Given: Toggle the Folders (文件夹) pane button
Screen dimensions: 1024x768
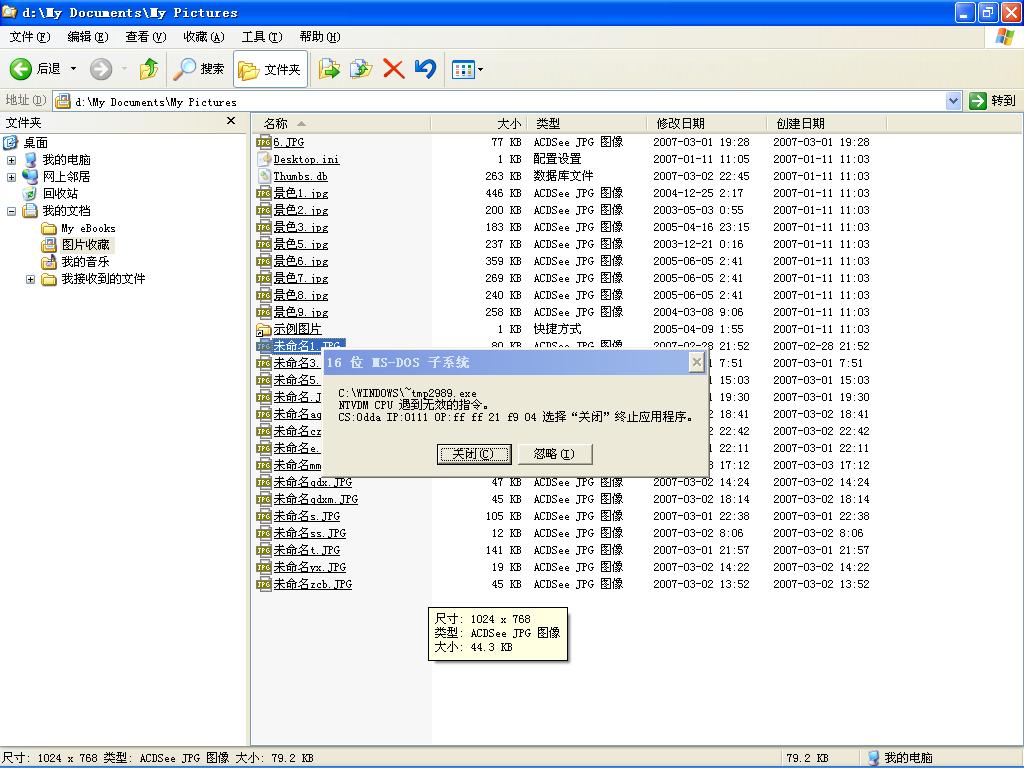Looking at the screenshot, I should click(270, 69).
